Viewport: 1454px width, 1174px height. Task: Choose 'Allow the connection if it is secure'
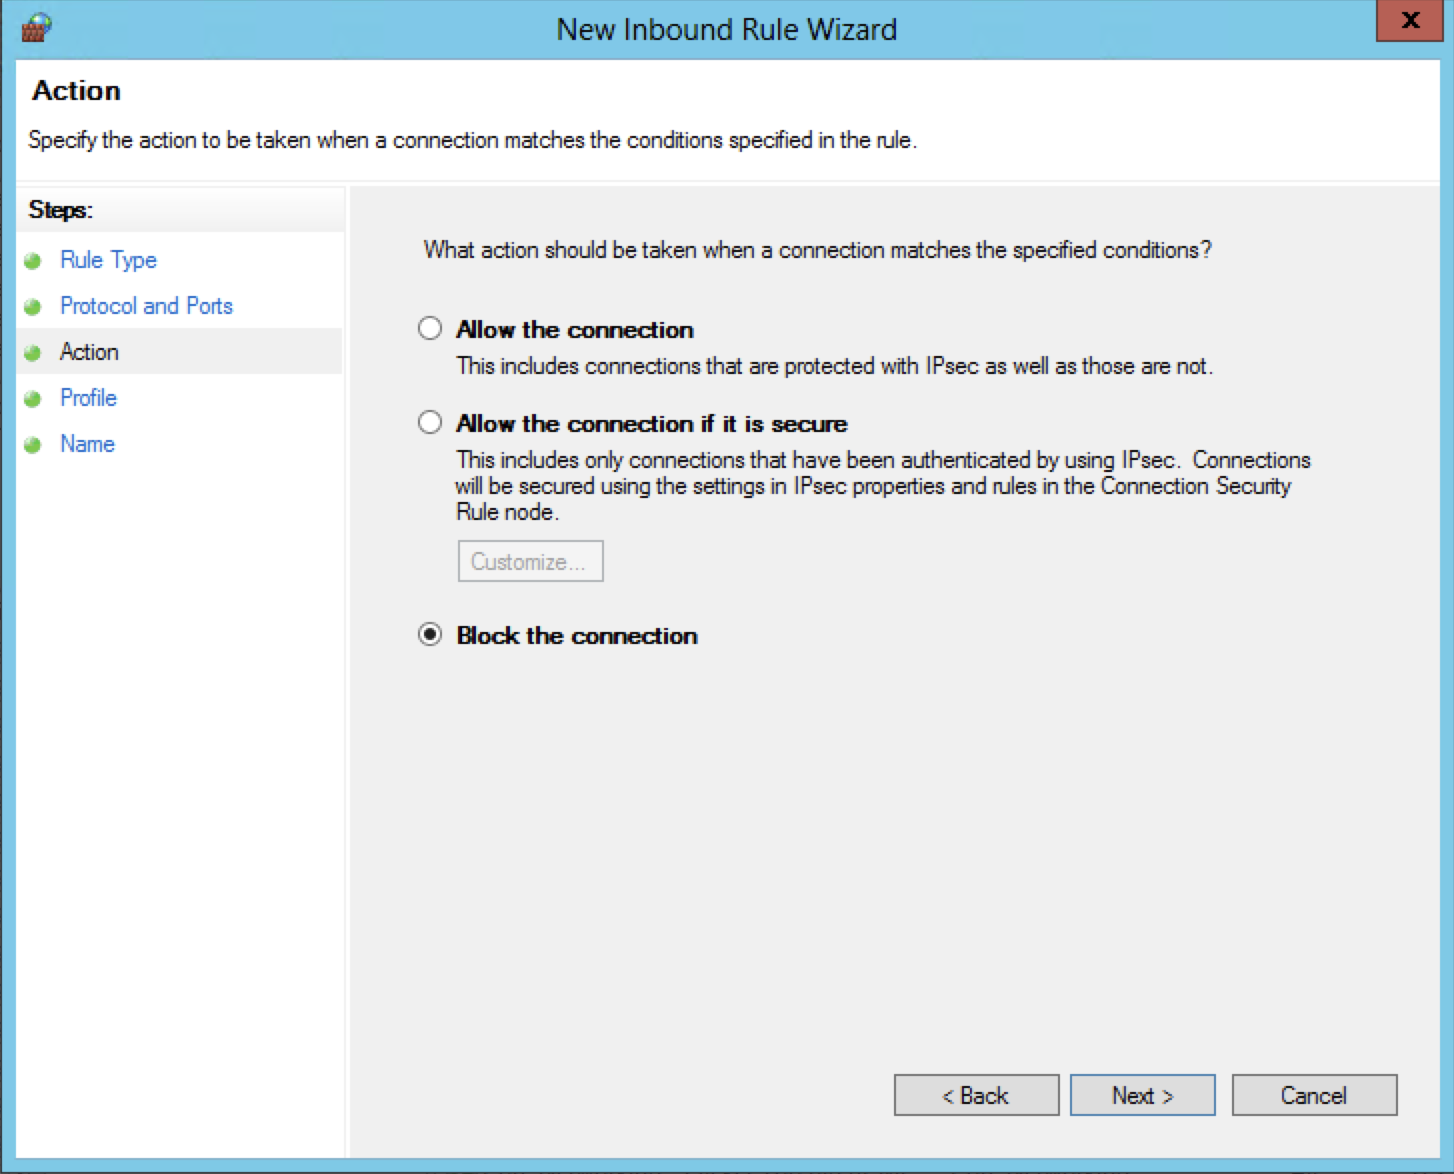pos(430,423)
